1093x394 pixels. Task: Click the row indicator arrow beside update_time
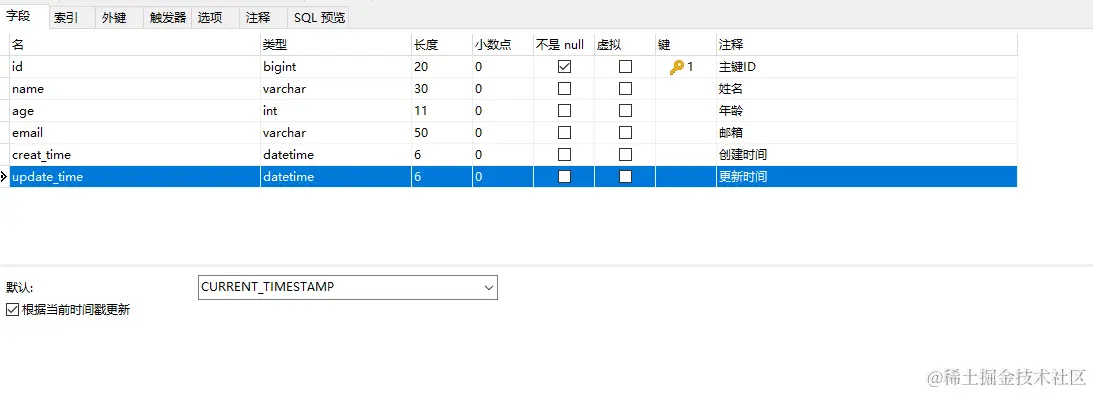click(3, 176)
